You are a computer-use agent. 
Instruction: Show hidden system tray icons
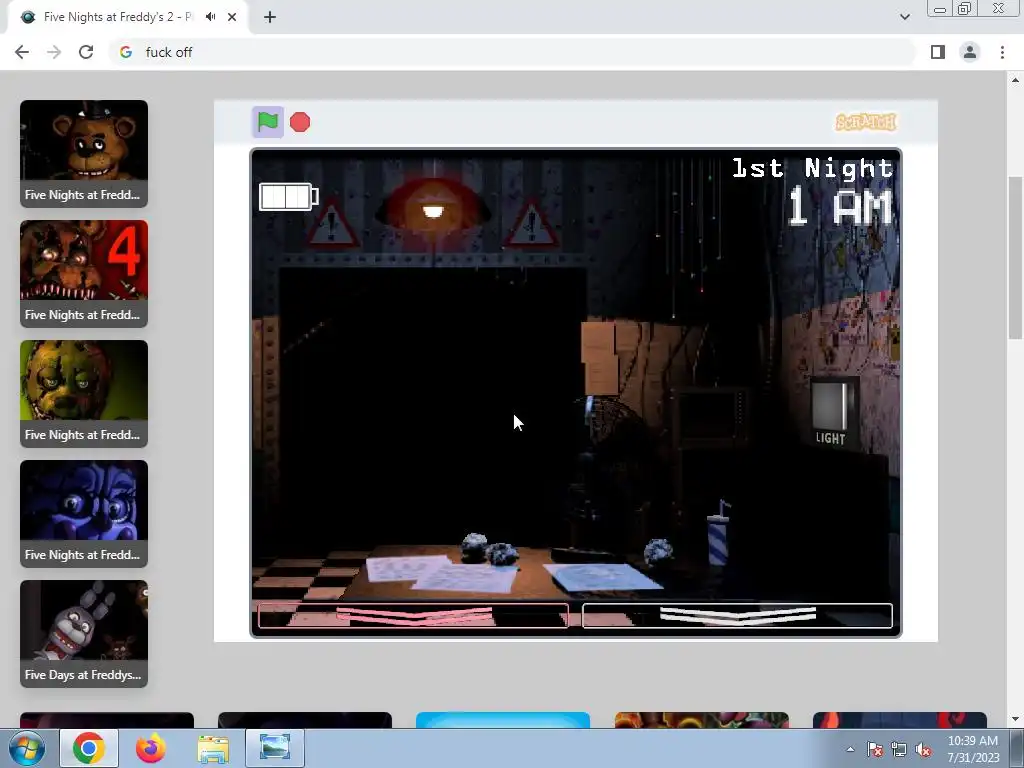[850, 749]
